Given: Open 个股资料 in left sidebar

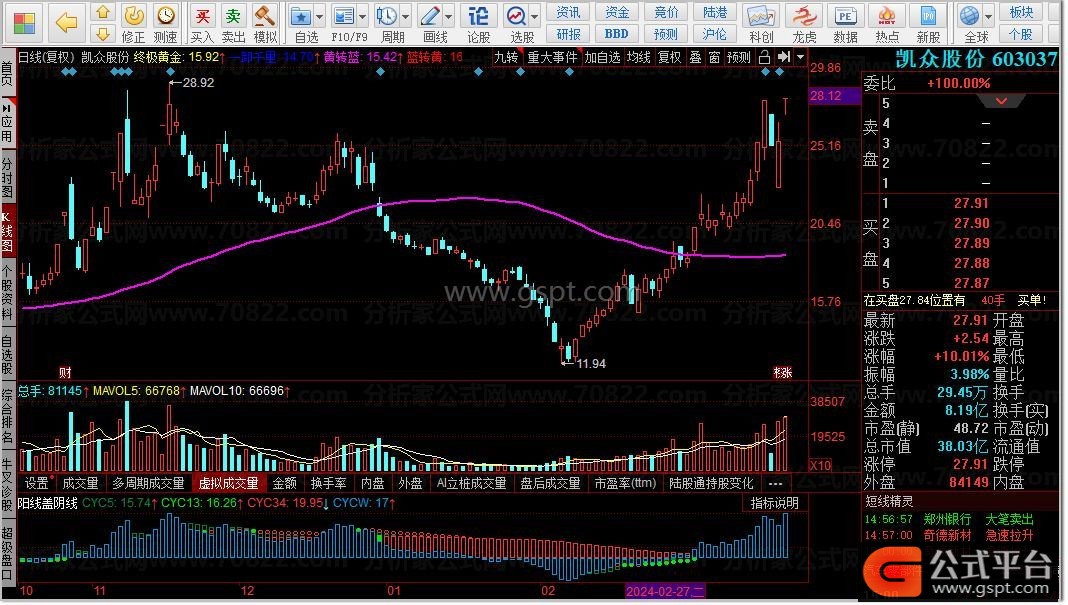Looking at the screenshot, I should tap(7, 293).
